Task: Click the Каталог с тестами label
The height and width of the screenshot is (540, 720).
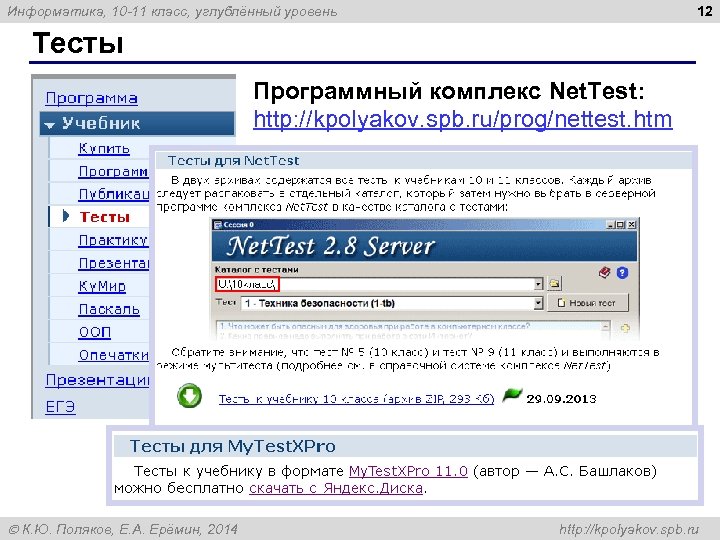Action: 256,270
